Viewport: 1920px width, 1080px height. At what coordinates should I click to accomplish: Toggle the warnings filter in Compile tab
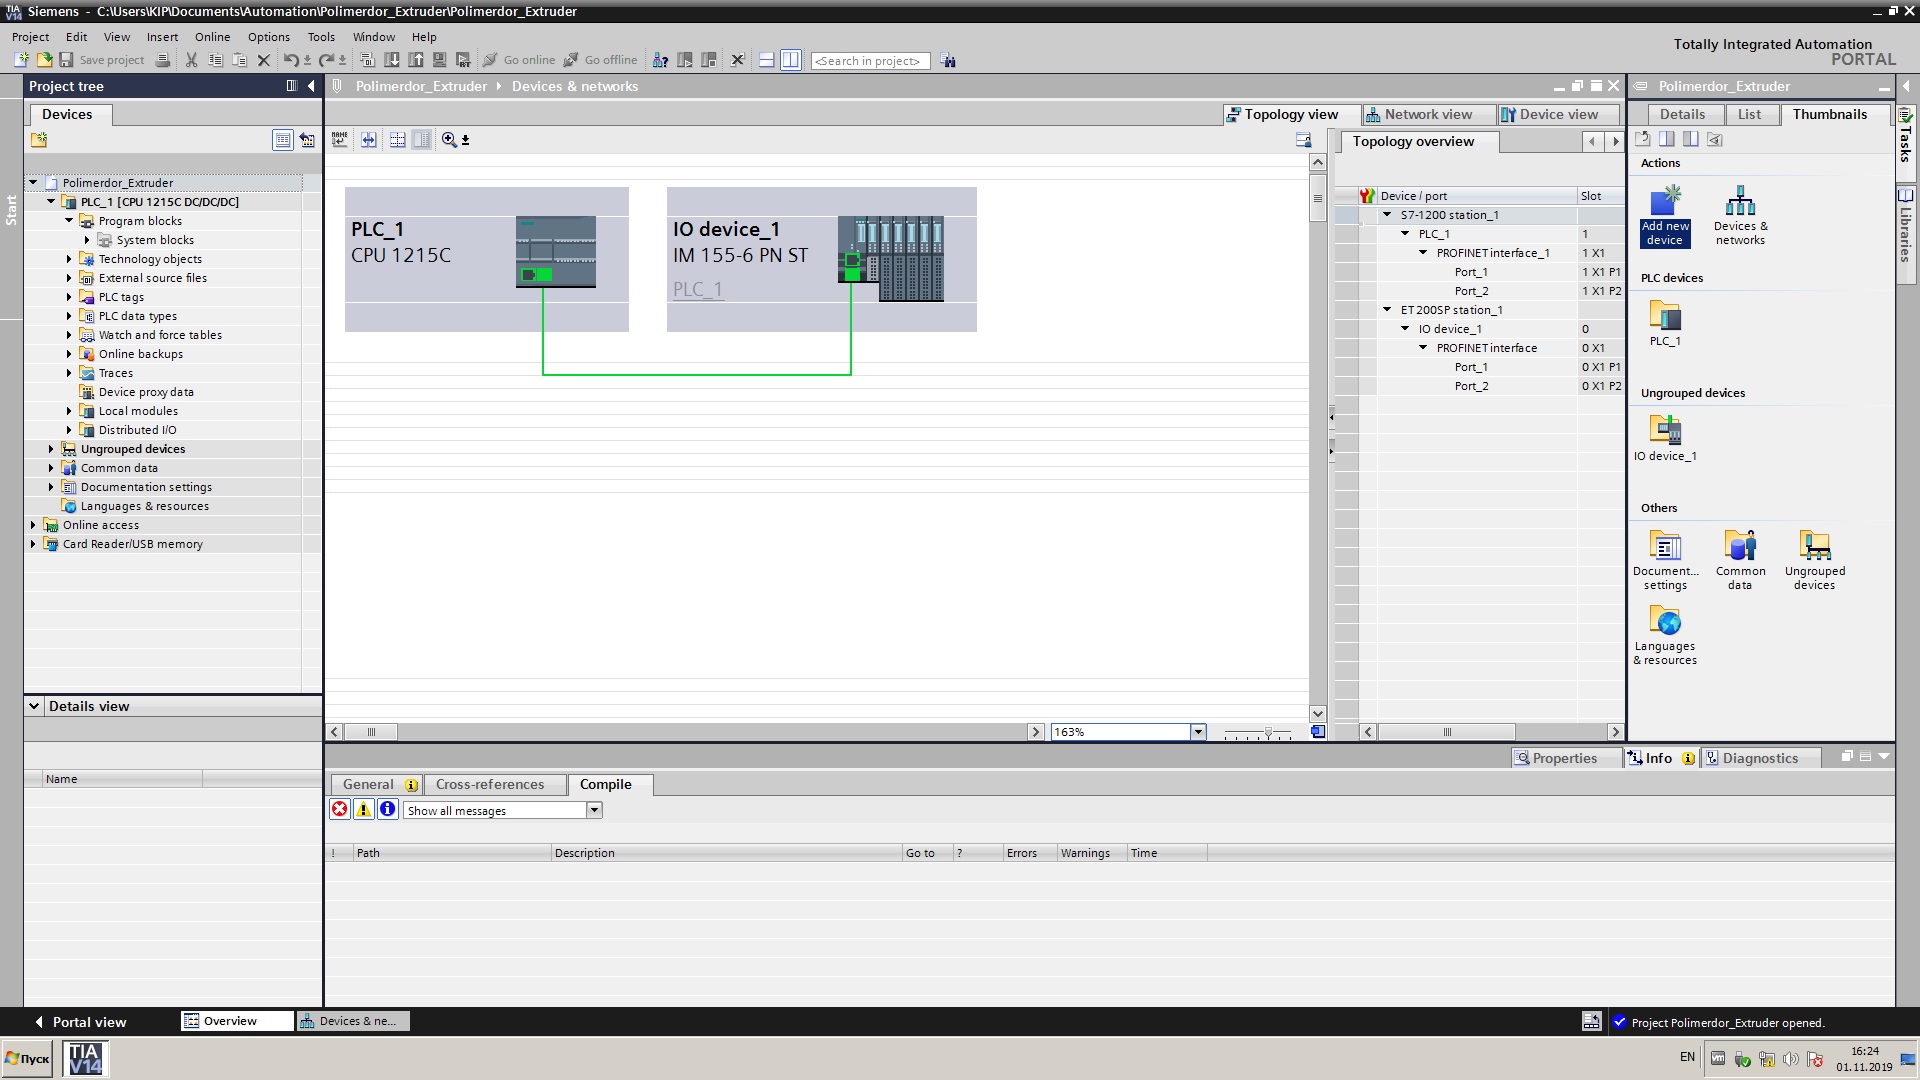364,810
